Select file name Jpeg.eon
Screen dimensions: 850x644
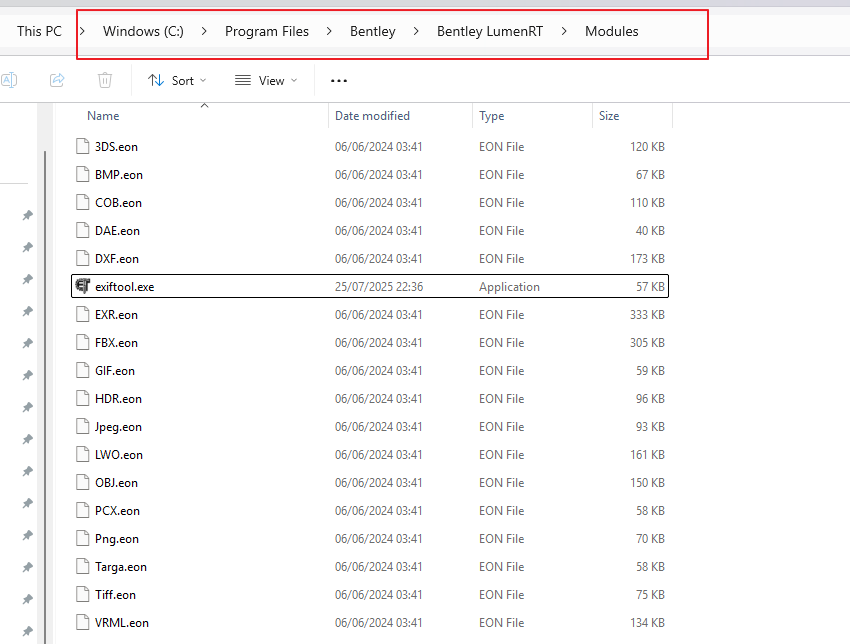118,427
